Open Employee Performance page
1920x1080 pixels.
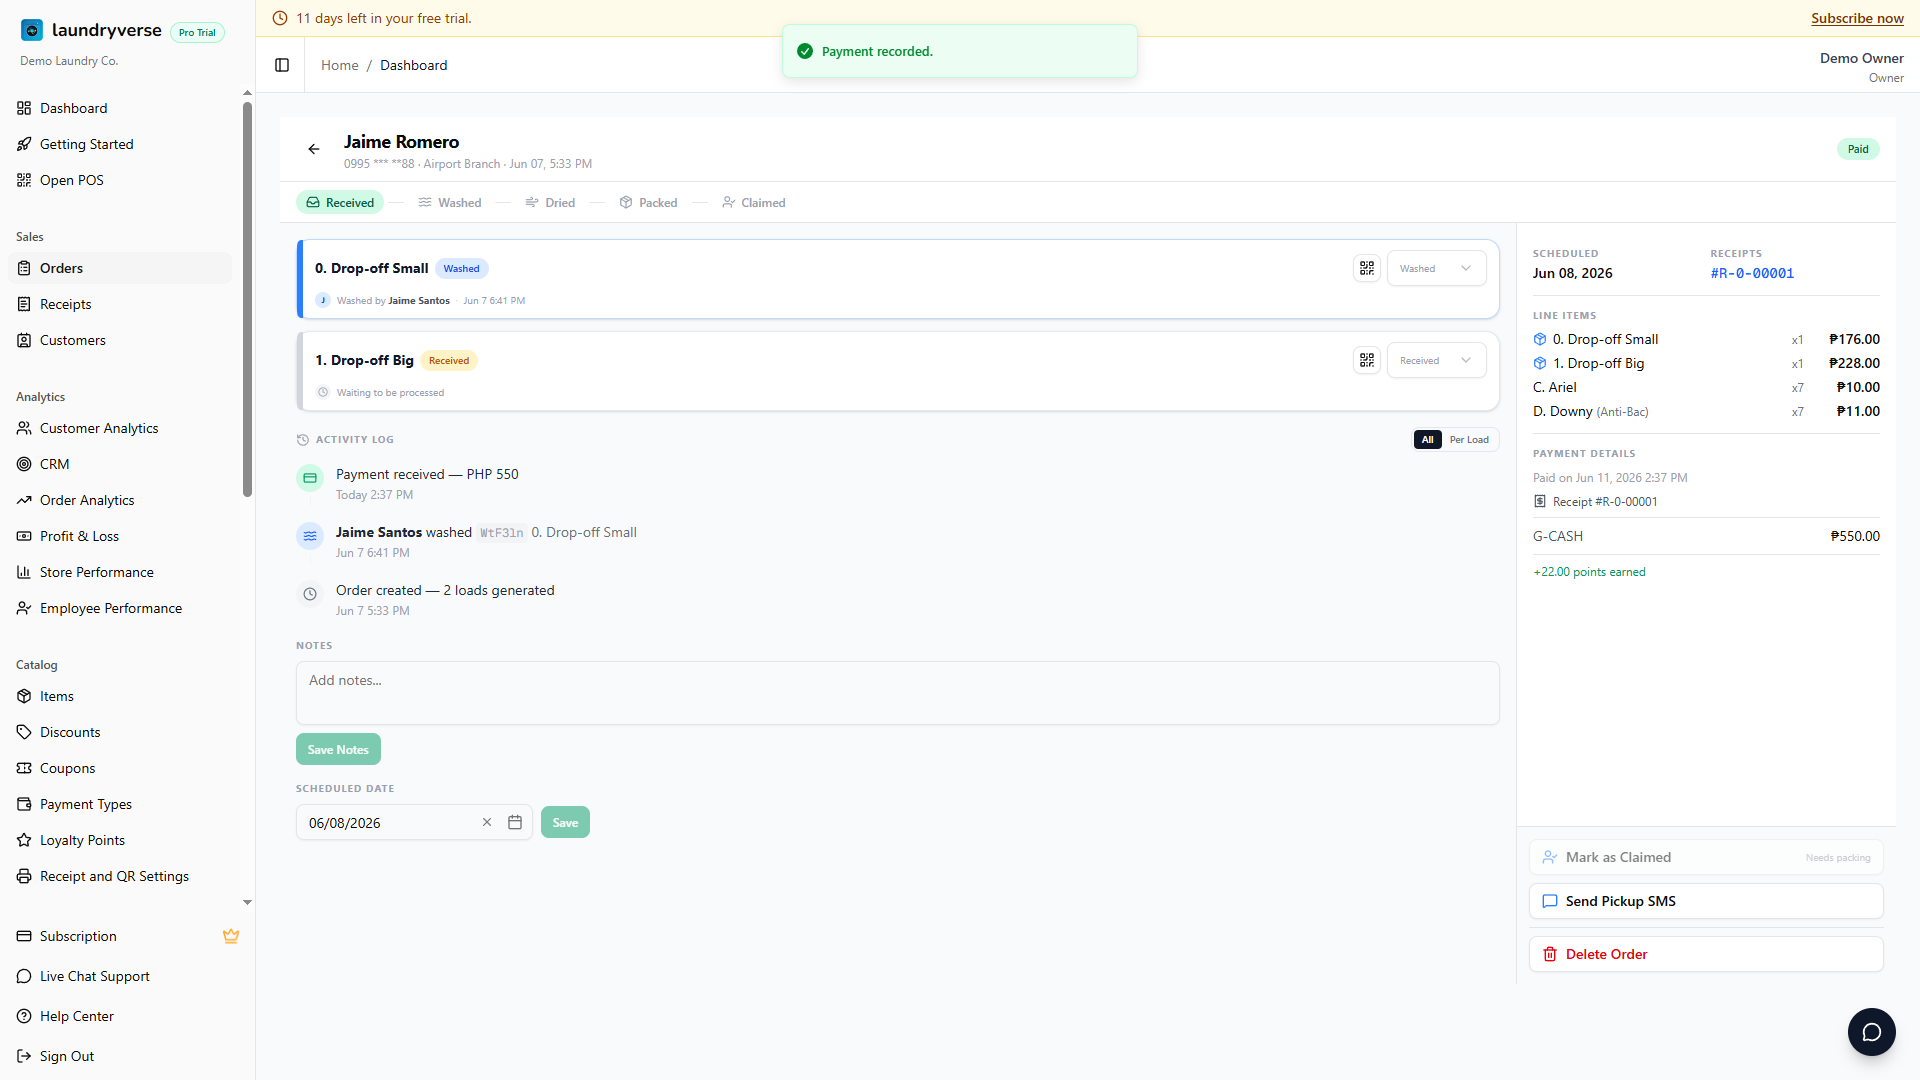click(120, 608)
